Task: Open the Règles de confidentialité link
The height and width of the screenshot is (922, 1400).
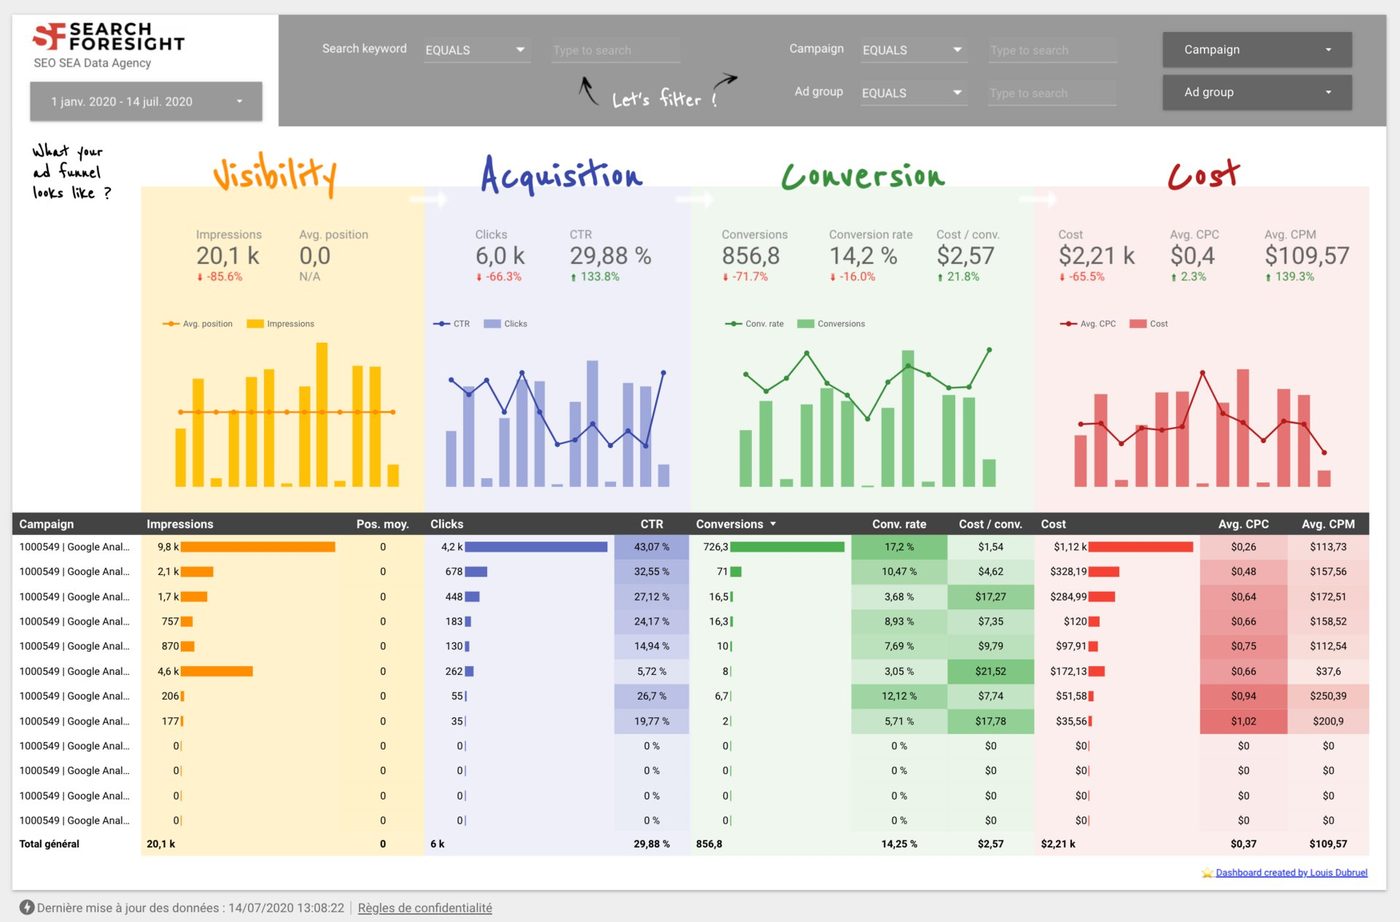Action: tap(425, 908)
